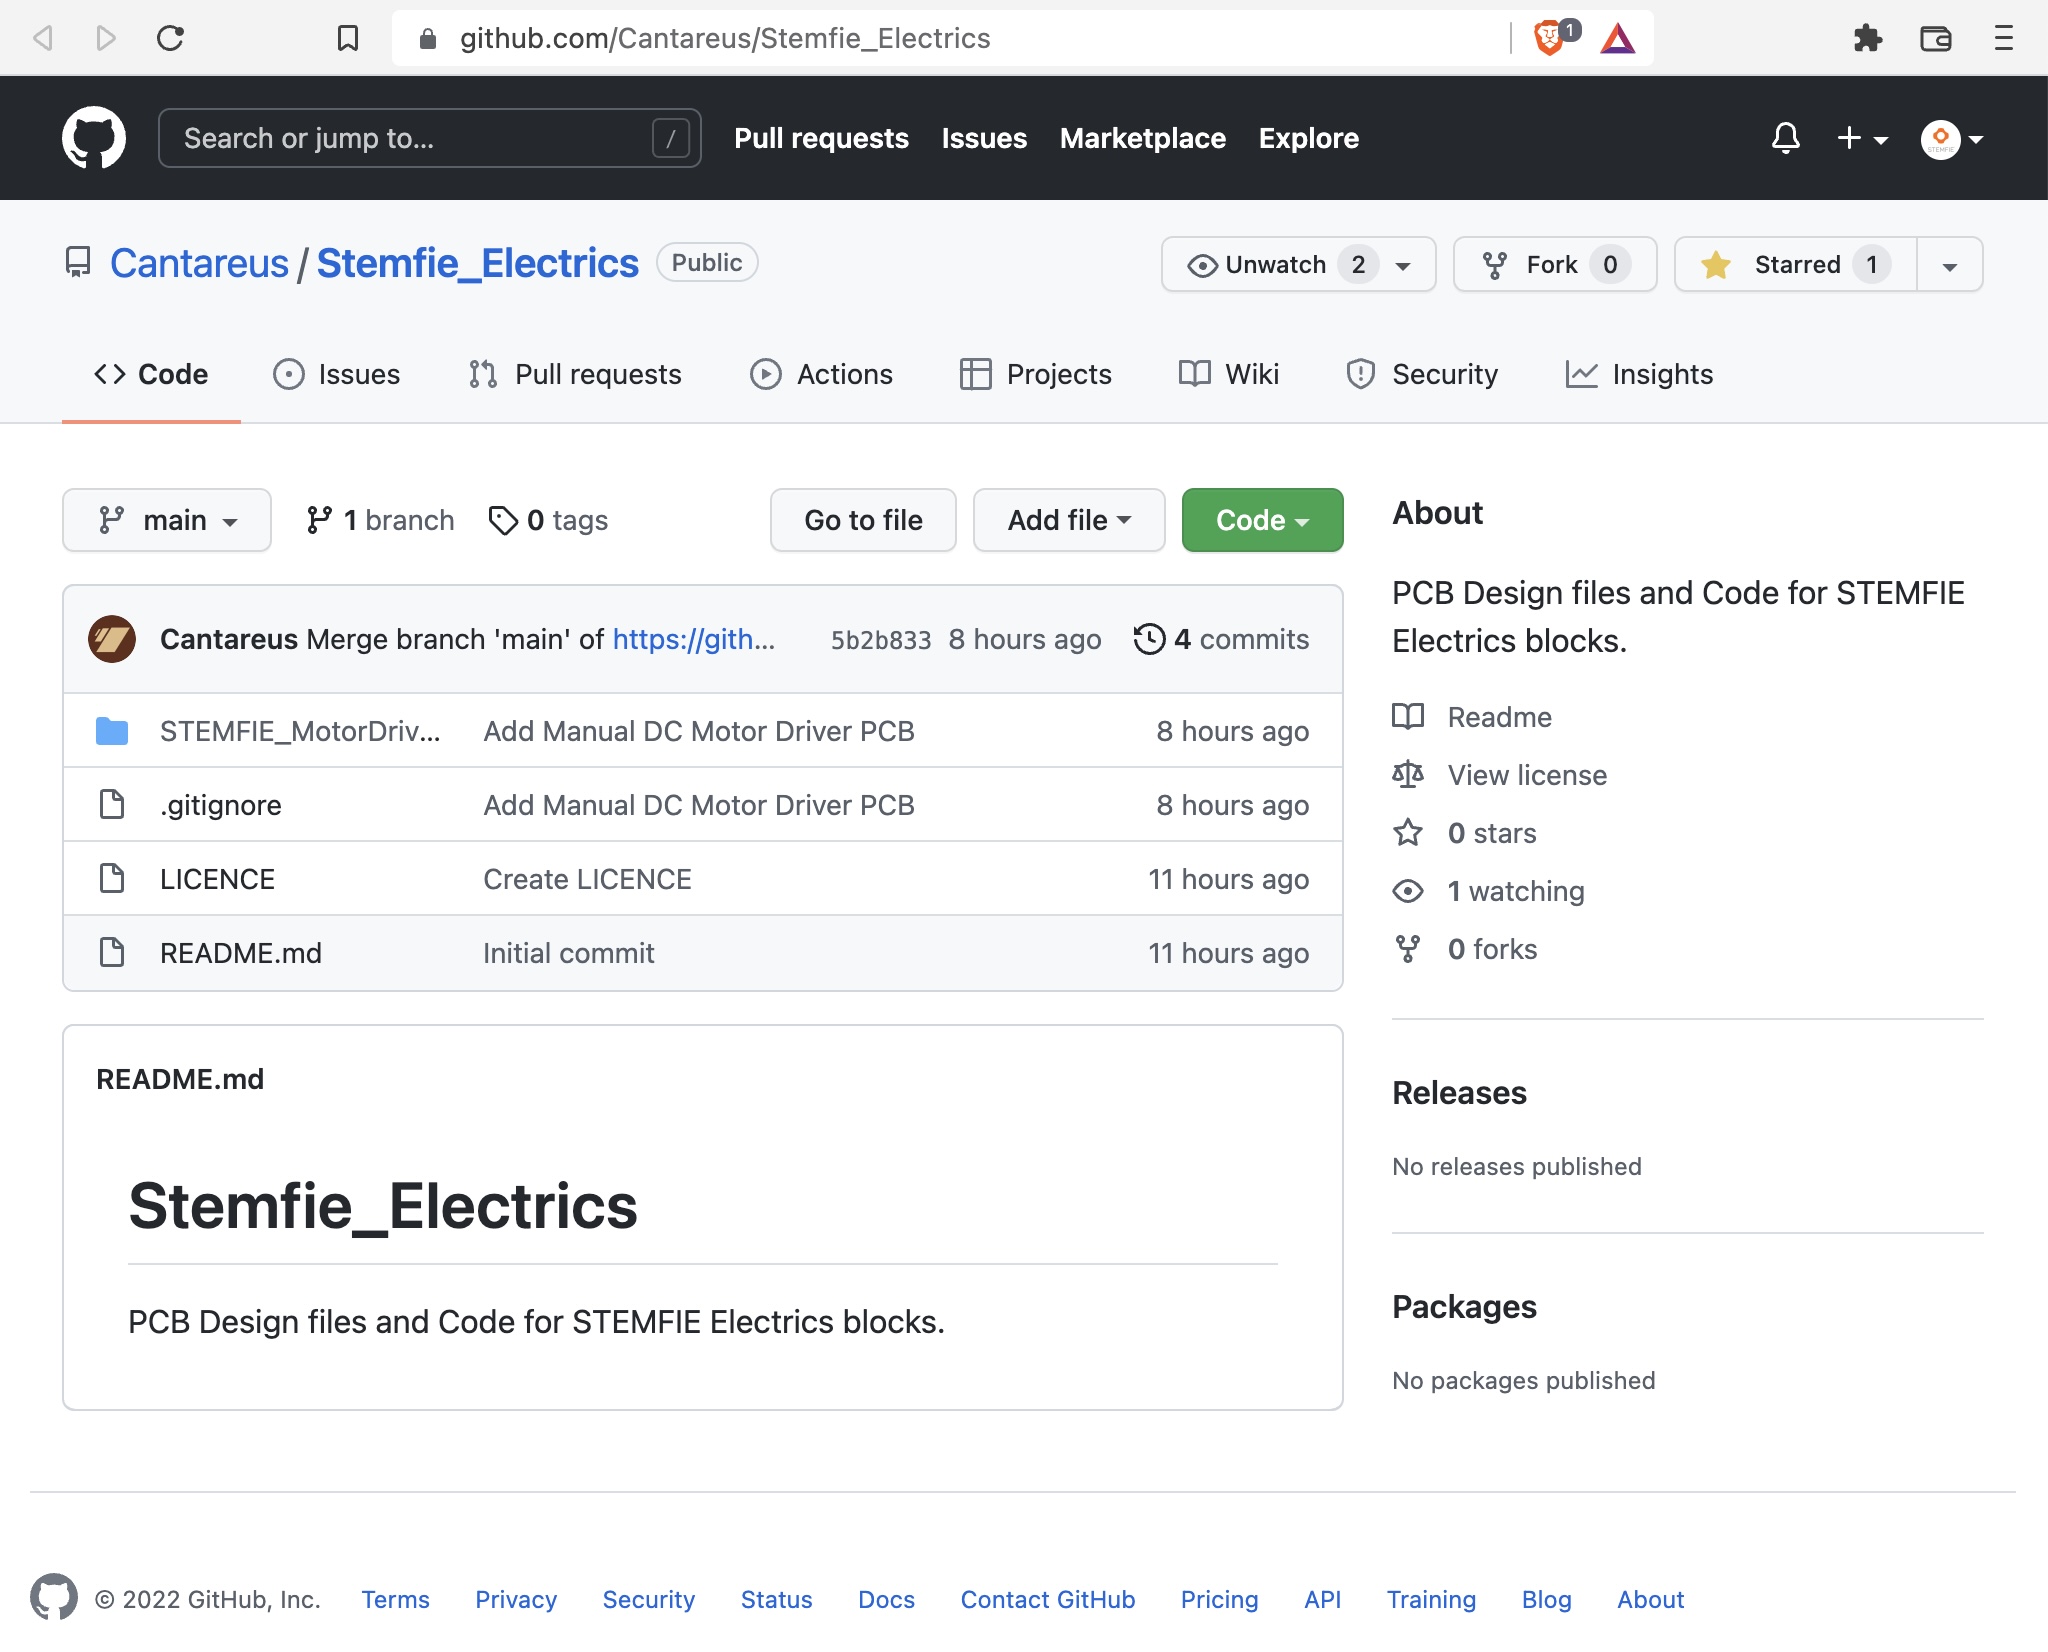Open the Cantareus owner link

coord(199,263)
